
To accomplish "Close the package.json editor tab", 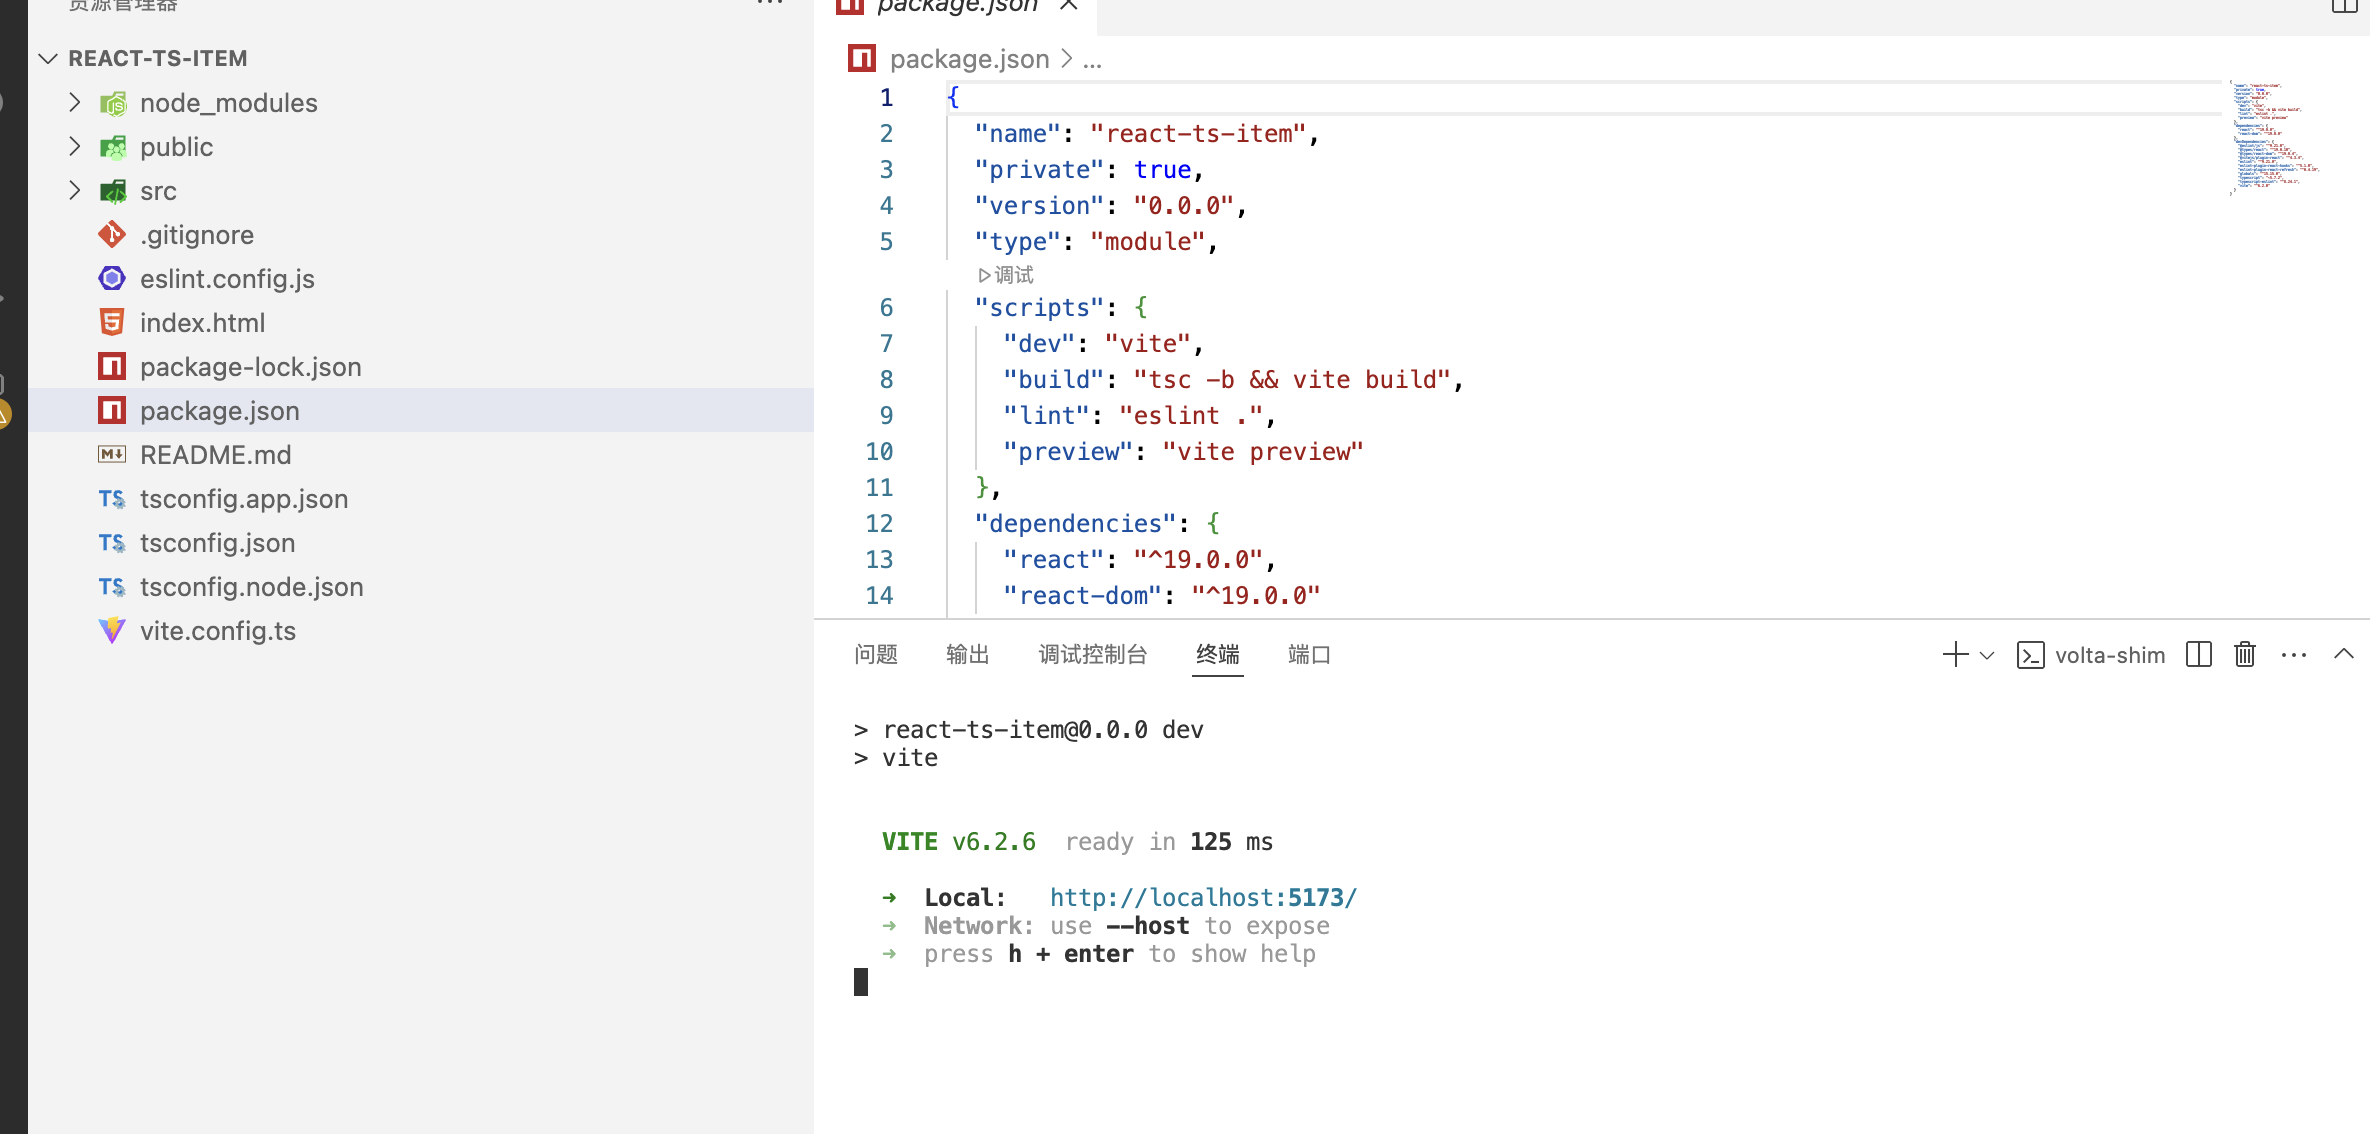I will (x=1069, y=6).
